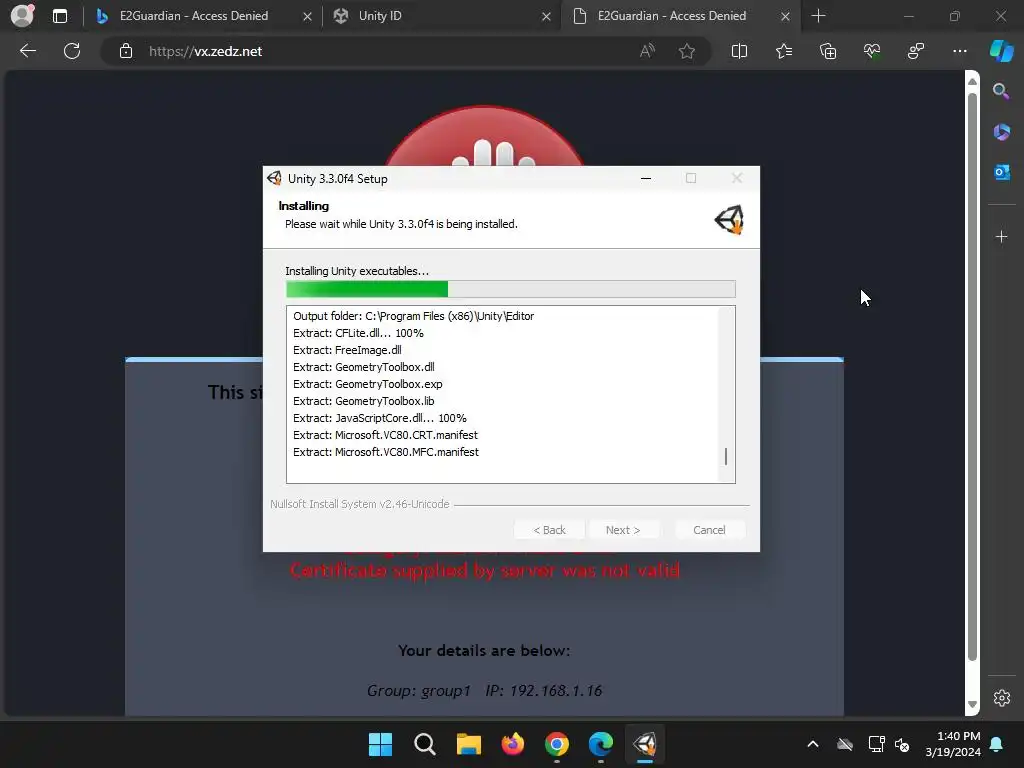View site information lock icon
This screenshot has width=1024, height=768.
click(126, 51)
